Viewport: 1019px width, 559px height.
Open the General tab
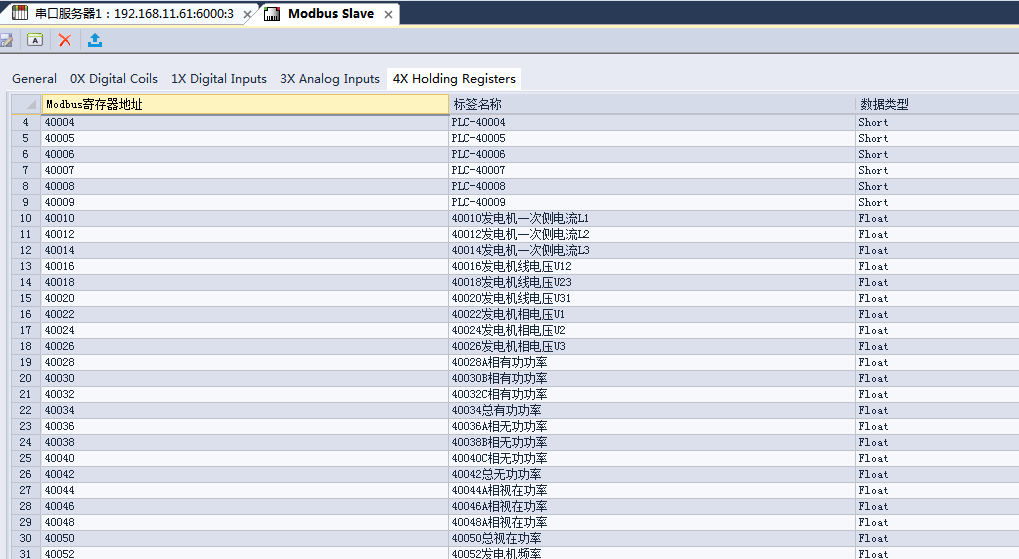(34, 79)
